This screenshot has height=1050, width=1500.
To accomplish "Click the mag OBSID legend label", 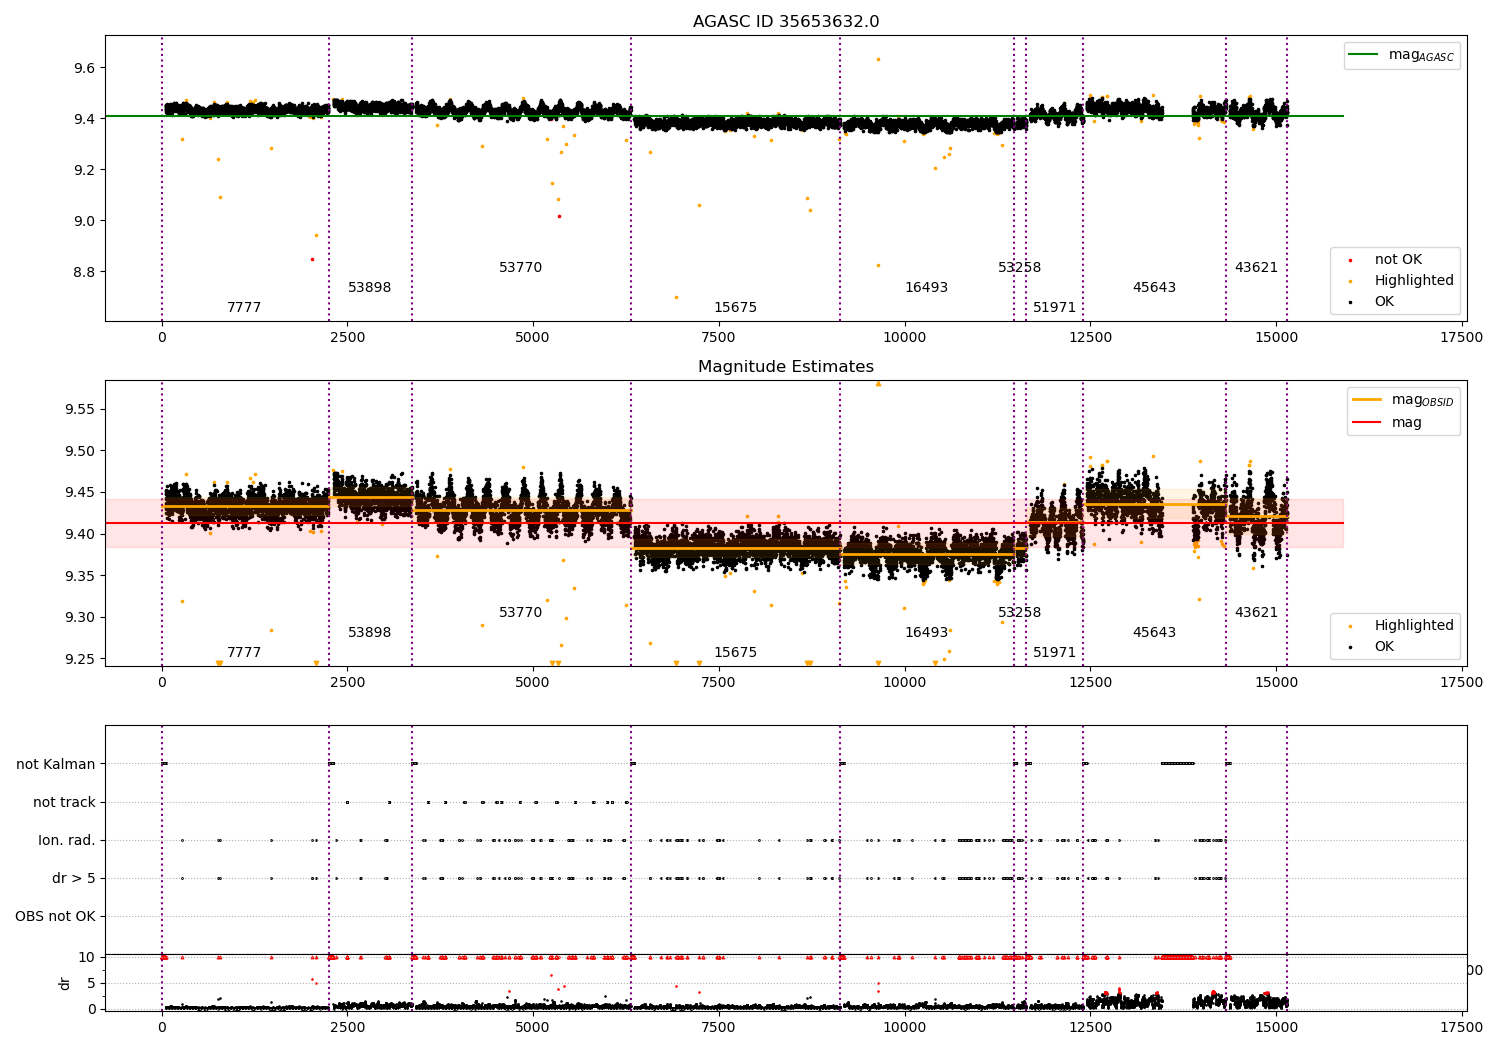I will (1422, 400).
